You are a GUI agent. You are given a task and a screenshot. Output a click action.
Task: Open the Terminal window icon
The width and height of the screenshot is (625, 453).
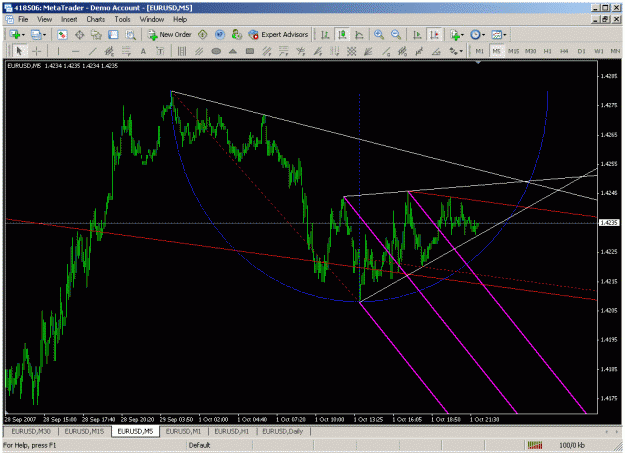point(113,35)
